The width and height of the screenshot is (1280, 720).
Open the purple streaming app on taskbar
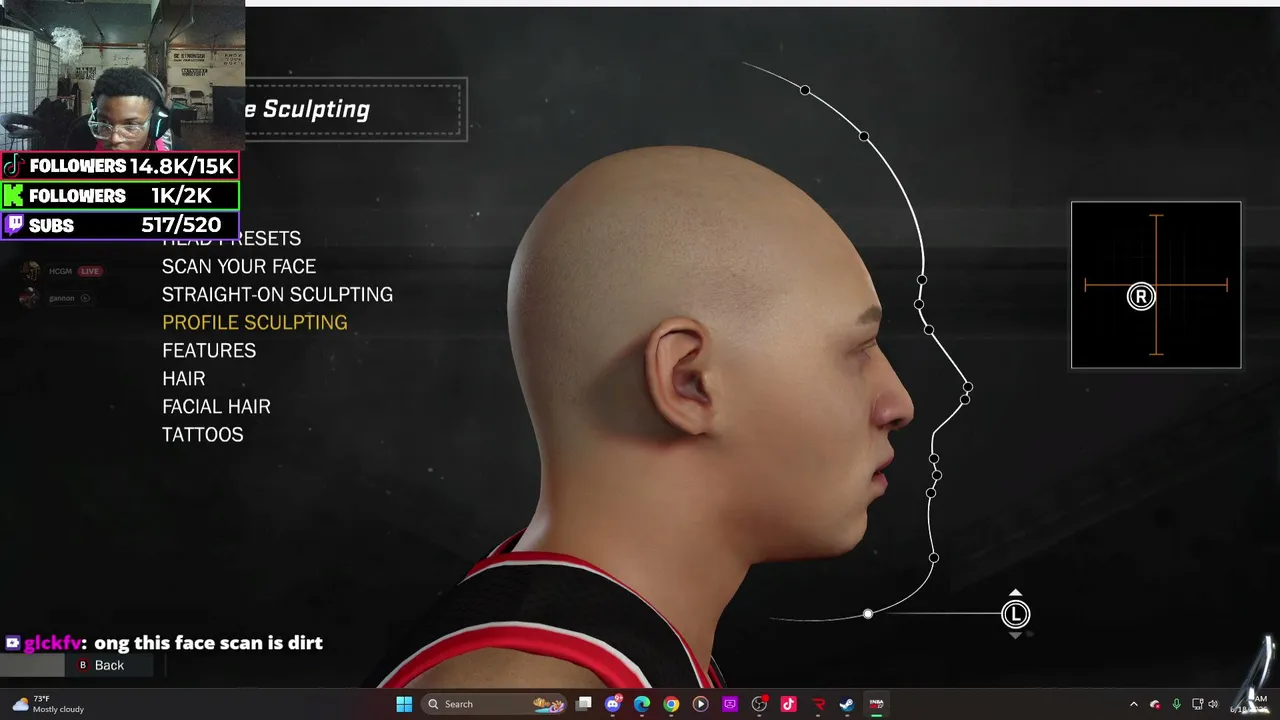point(730,704)
